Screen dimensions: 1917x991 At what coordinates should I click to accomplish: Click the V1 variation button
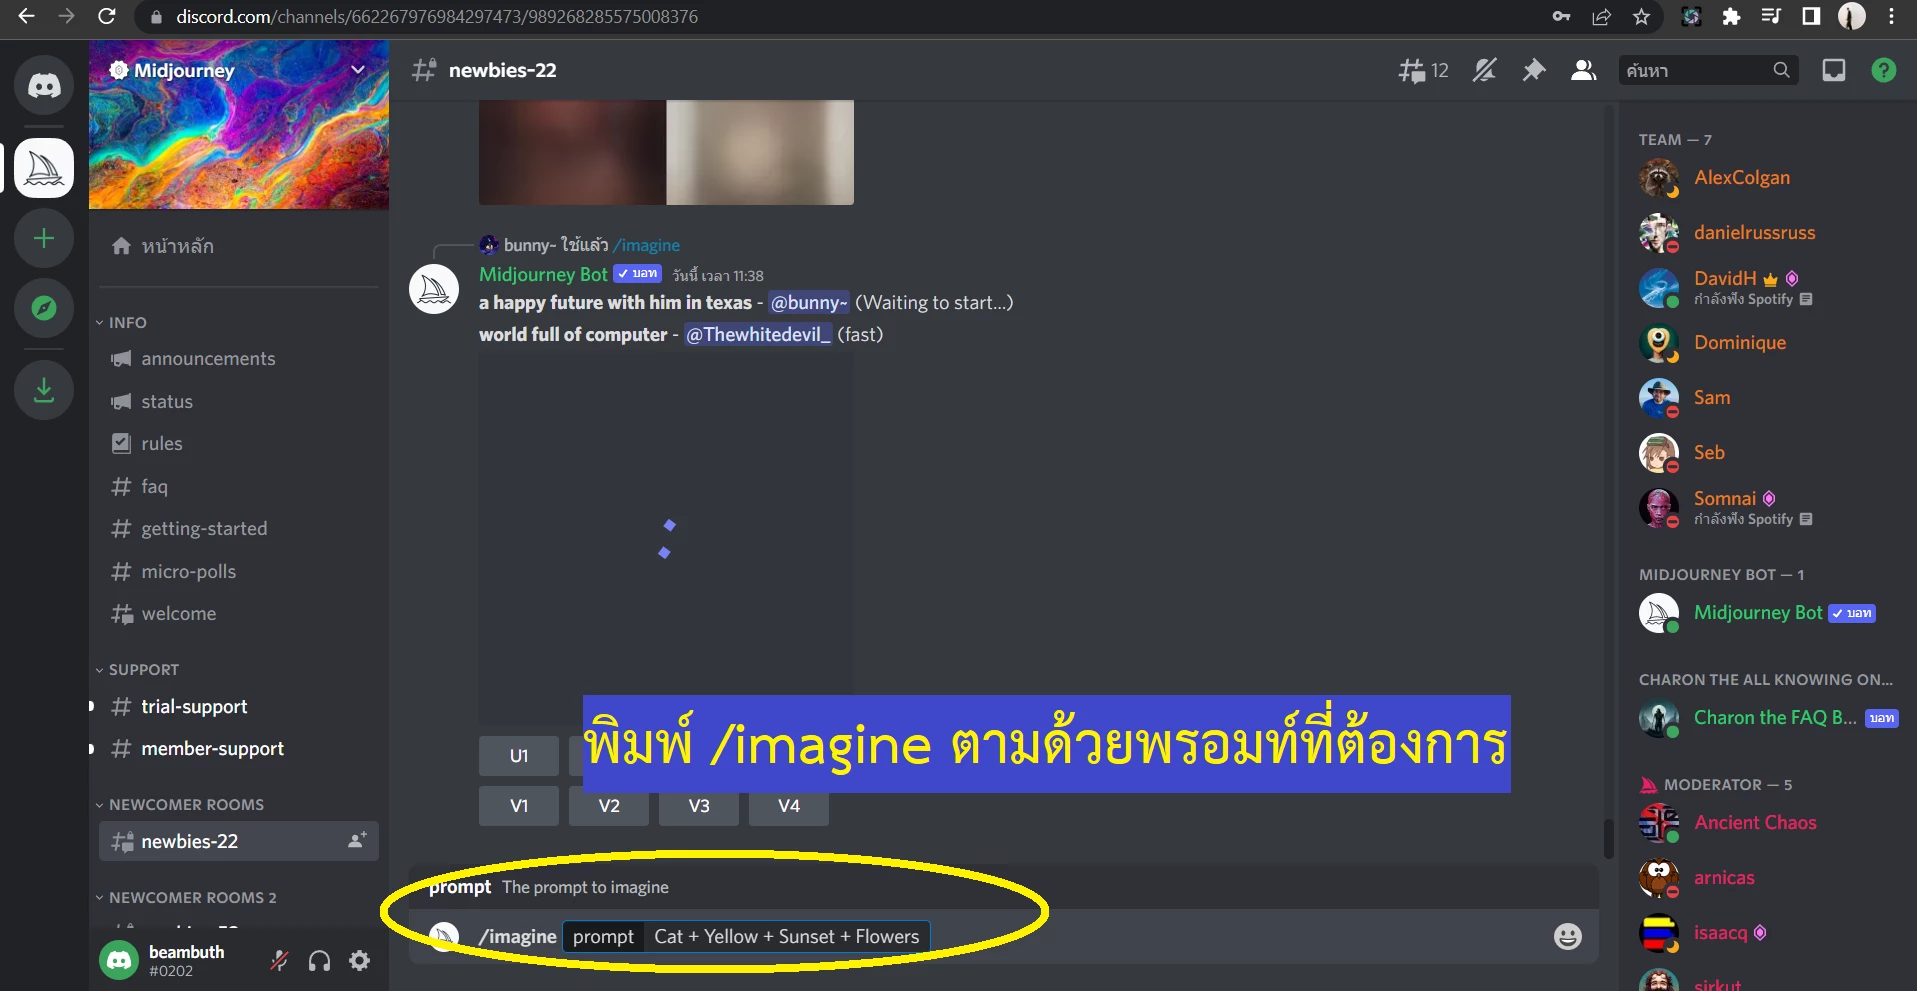pos(519,806)
